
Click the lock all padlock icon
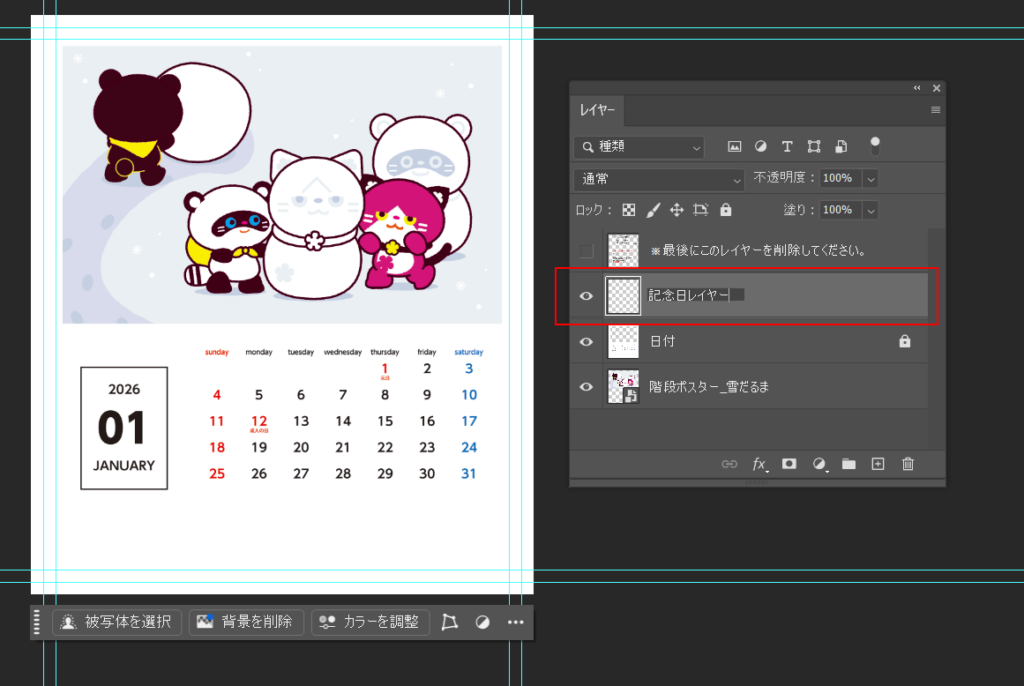click(x=726, y=210)
